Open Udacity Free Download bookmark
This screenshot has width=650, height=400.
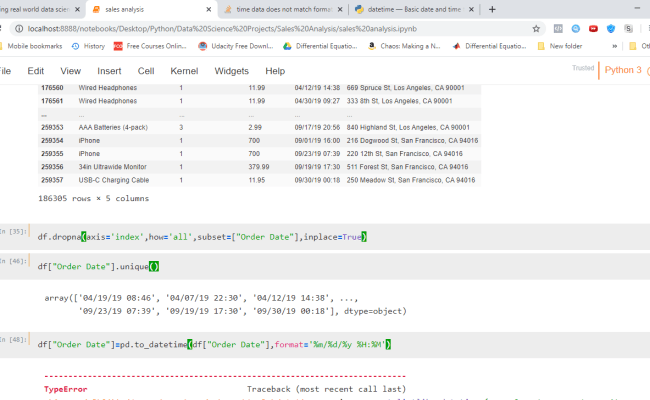236,46
